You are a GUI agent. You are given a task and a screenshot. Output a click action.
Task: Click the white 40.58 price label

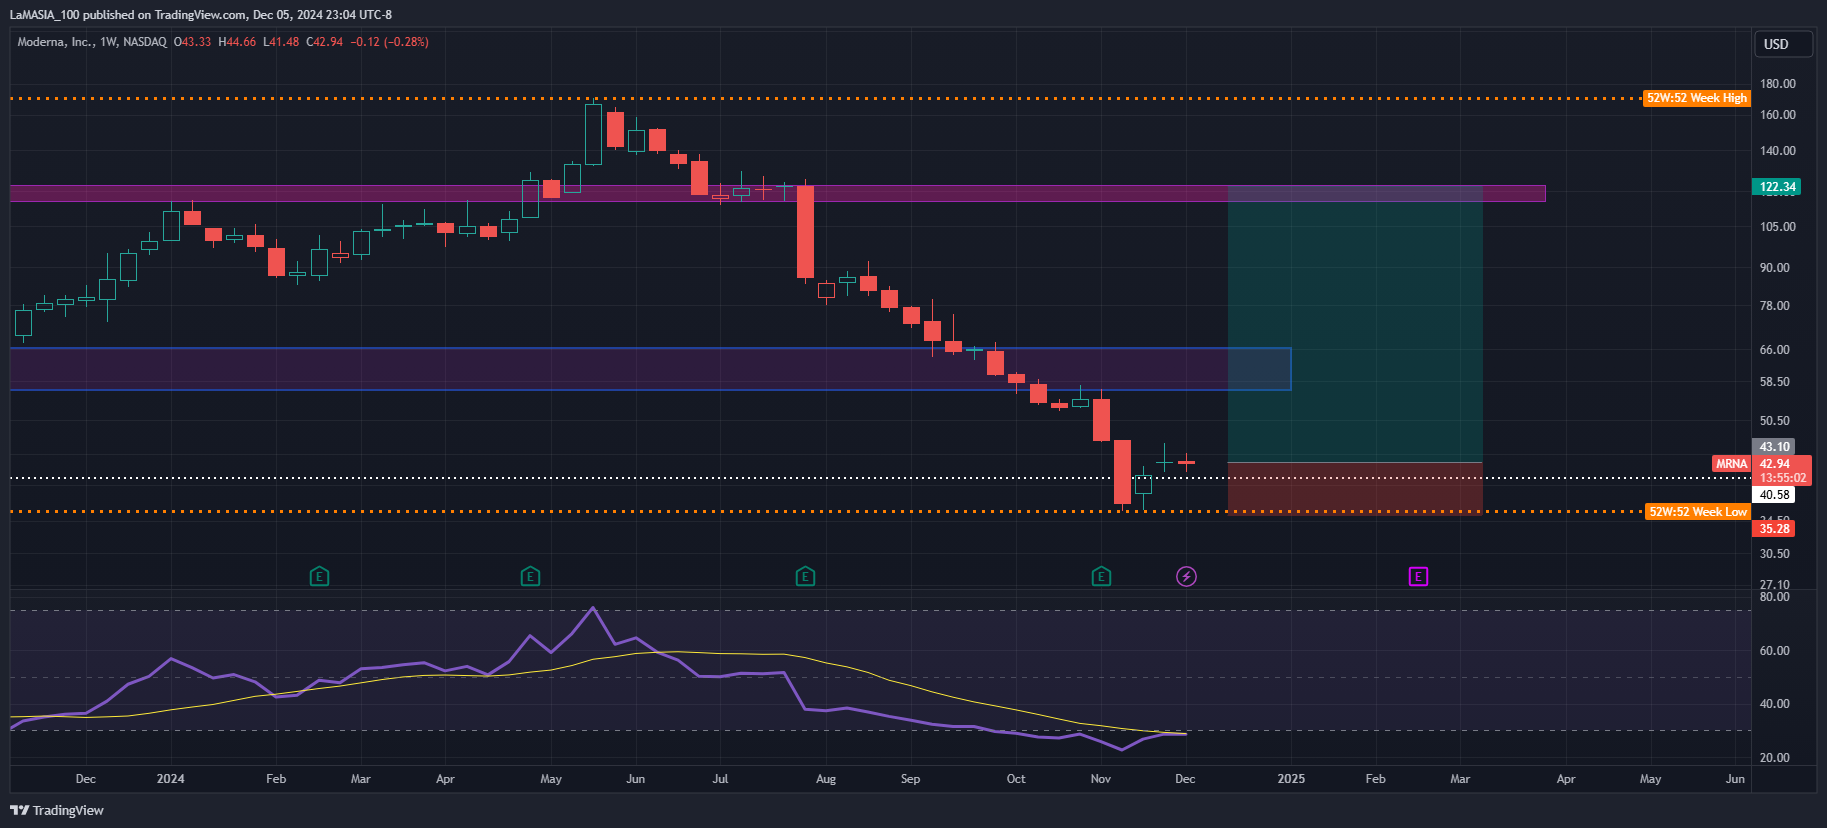click(1774, 495)
